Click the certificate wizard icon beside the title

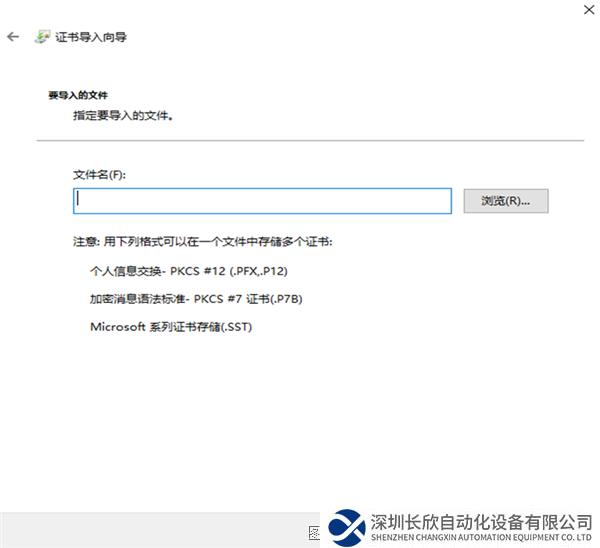tap(41, 37)
